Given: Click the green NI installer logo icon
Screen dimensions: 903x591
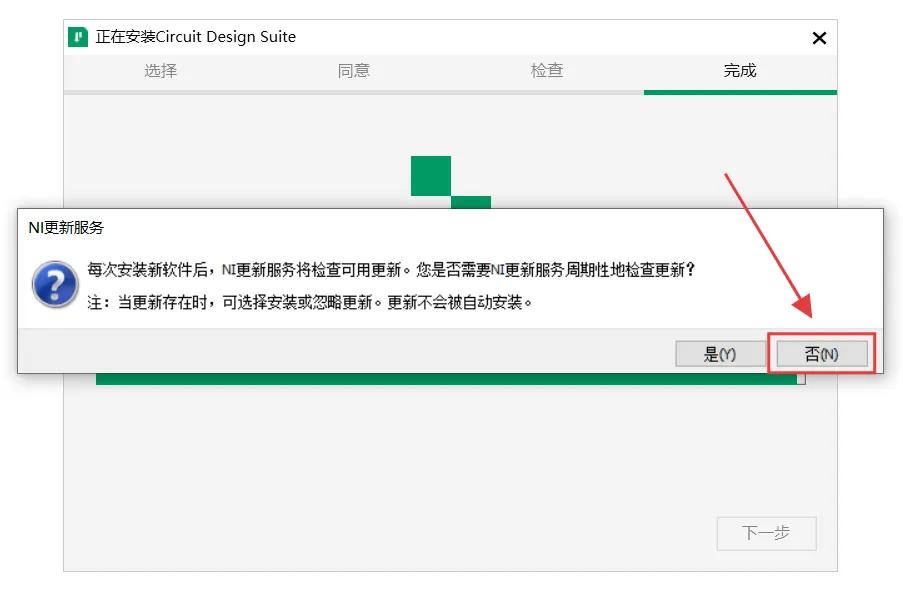Looking at the screenshot, I should click(78, 37).
